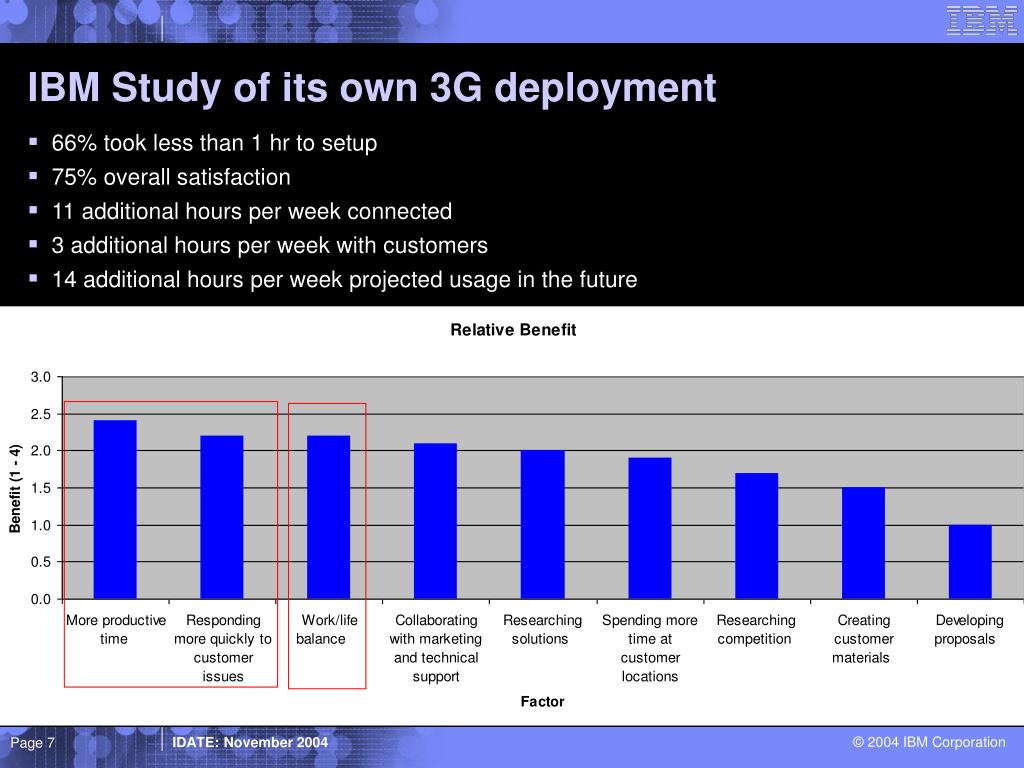The image size is (1024, 768).
Task: Click the 'Researching competition' axis label
Action: click(x=756, y=630)
